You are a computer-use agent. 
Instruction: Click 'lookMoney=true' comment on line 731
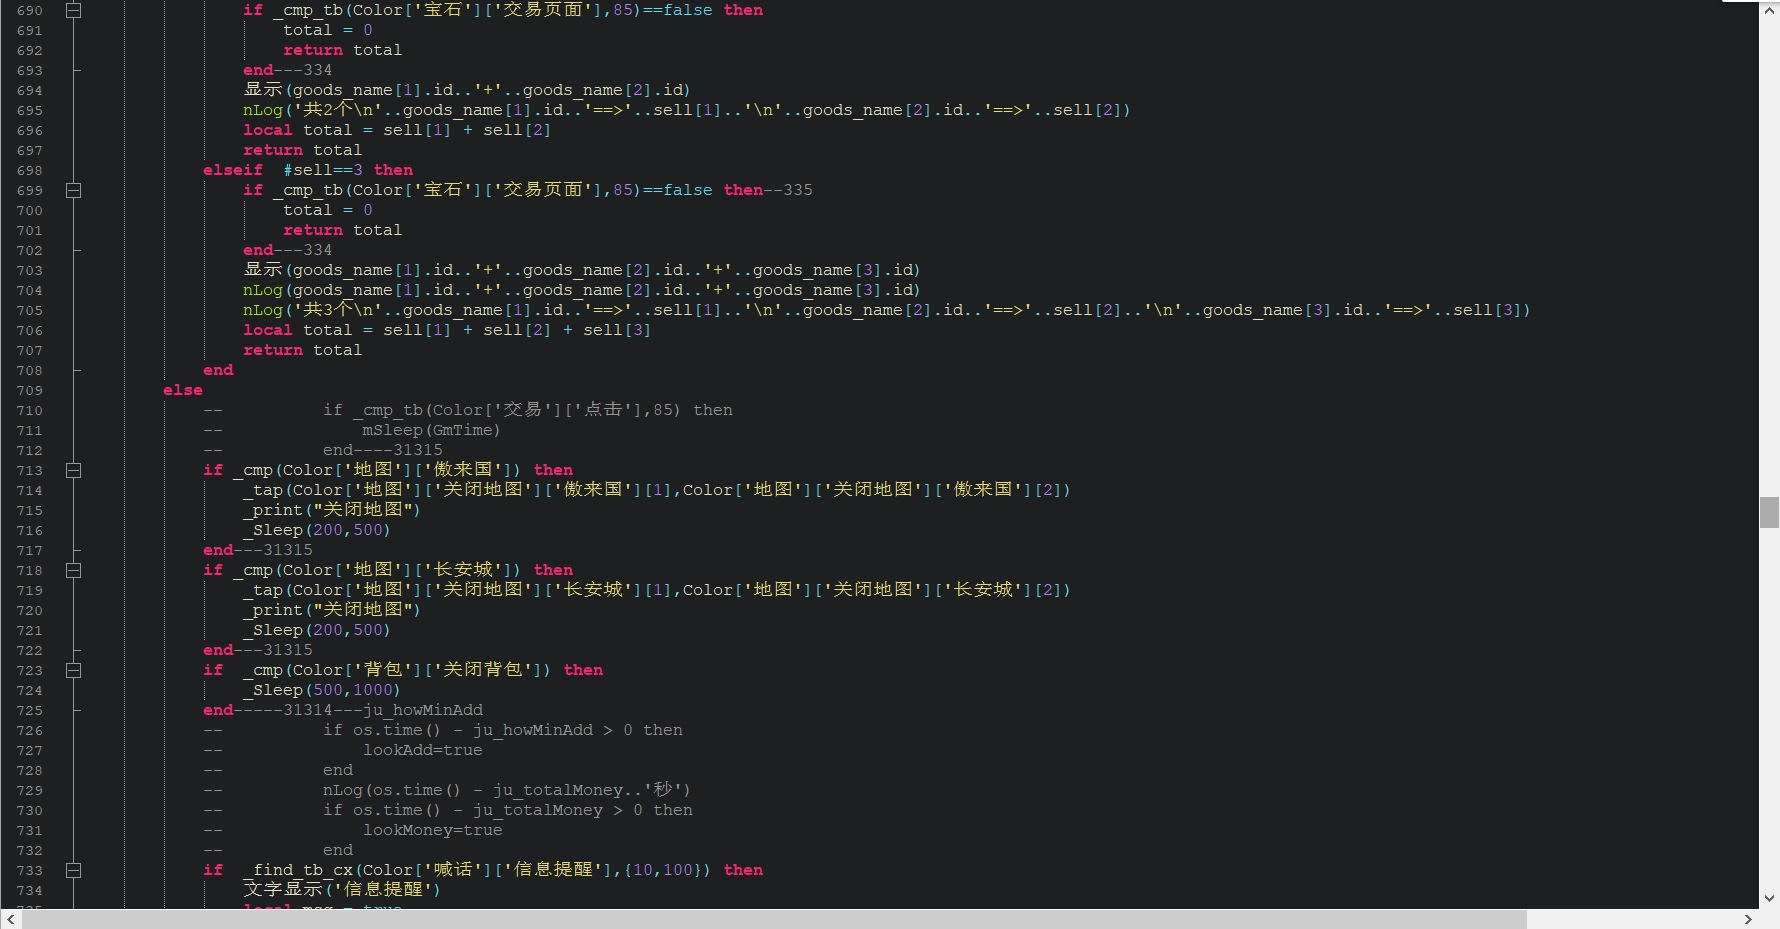click(x=432, y=830)
